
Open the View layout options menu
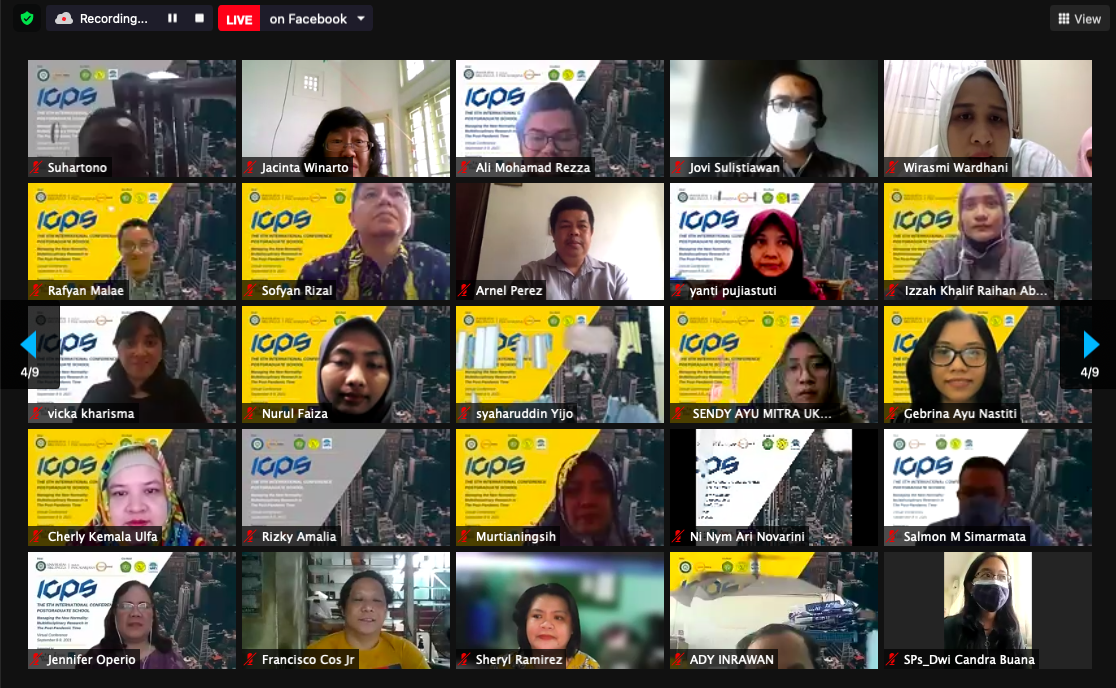pos(1079,18)
